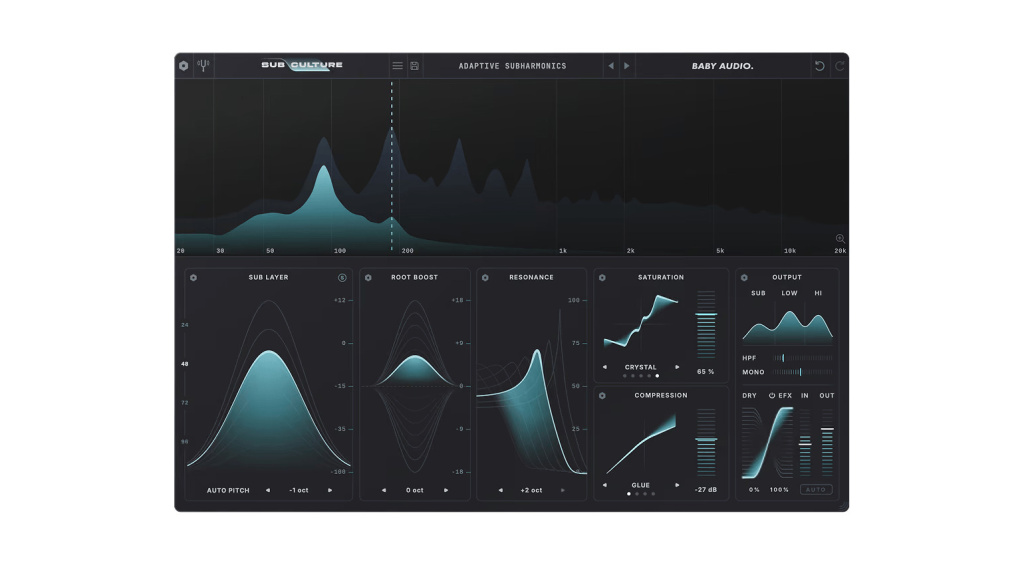
Task: Load the previous preset with left arrow
Action: [x=611, y=66]
